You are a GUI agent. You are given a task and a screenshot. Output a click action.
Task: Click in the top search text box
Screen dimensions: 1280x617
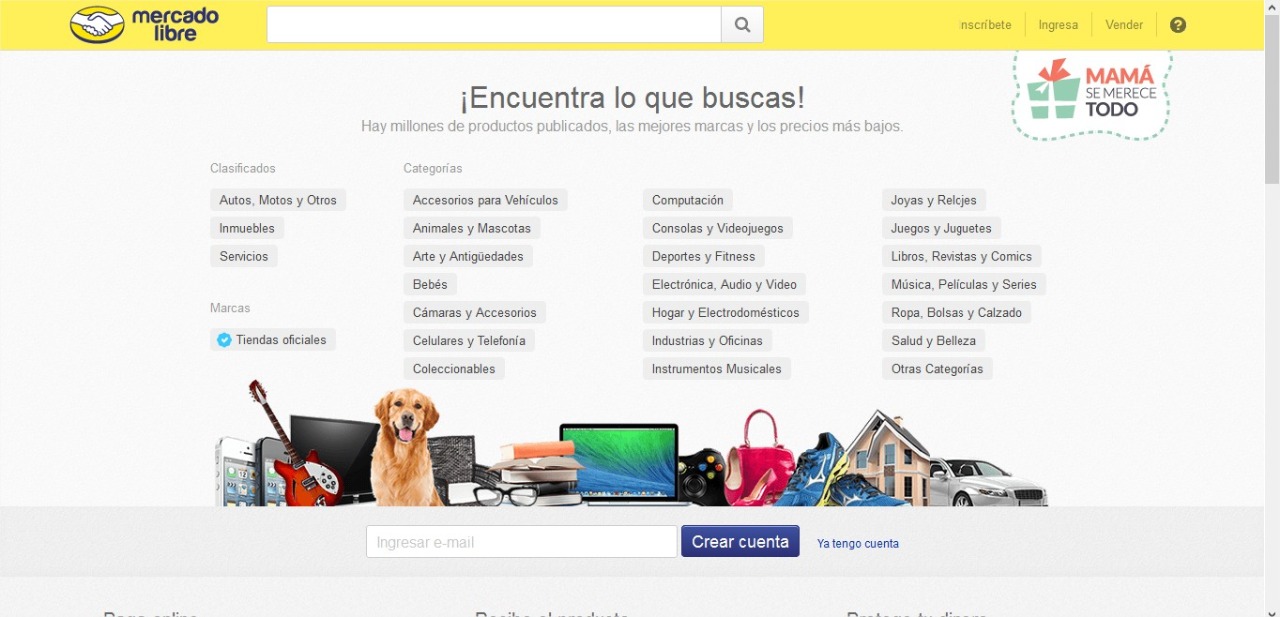coord(494,25)
